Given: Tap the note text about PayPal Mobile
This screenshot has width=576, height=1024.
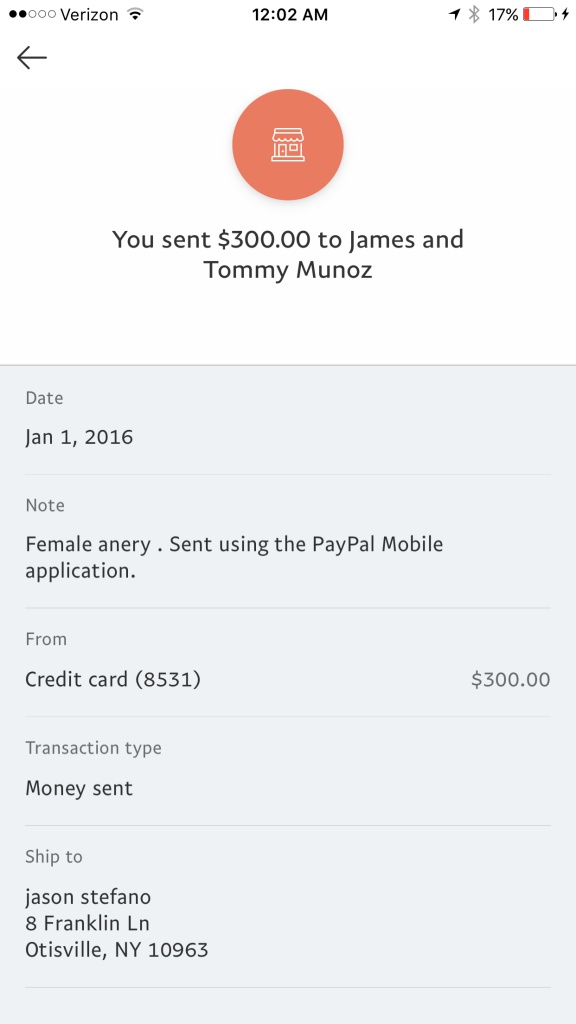Looking at the screenshot, I should 234,557.
